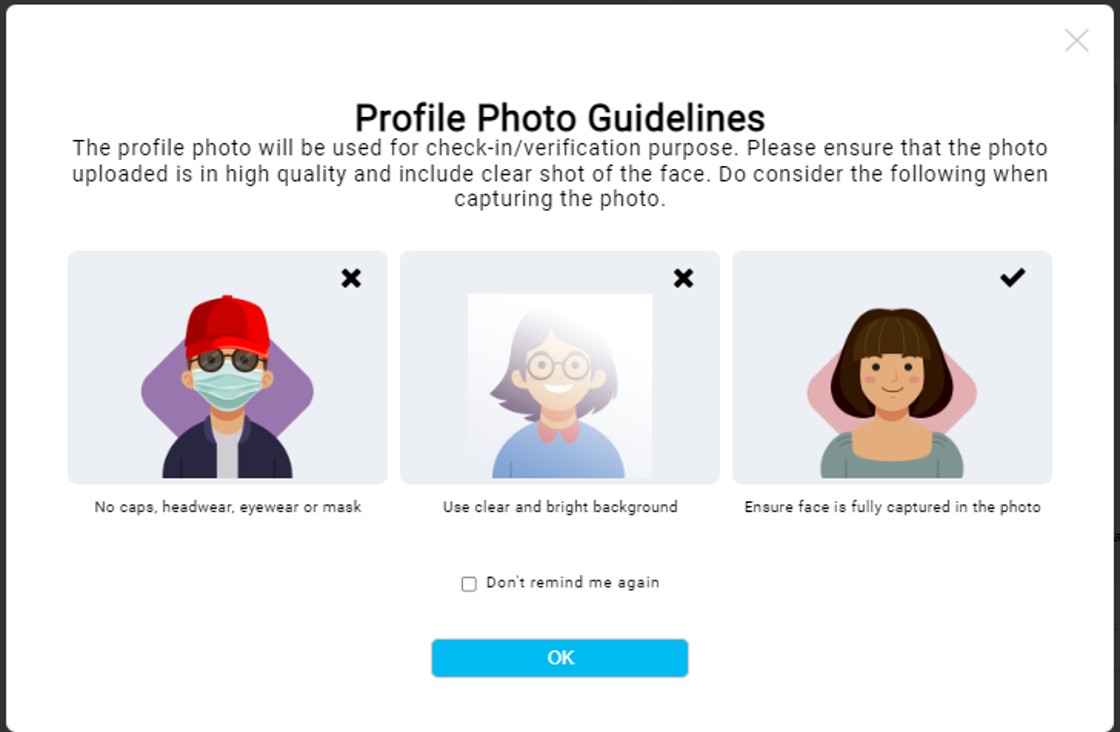Click the "Ensure face is fully captured" caption
Image resolution: width=1120 pixels, height=732 pixels.
point(892,507)
